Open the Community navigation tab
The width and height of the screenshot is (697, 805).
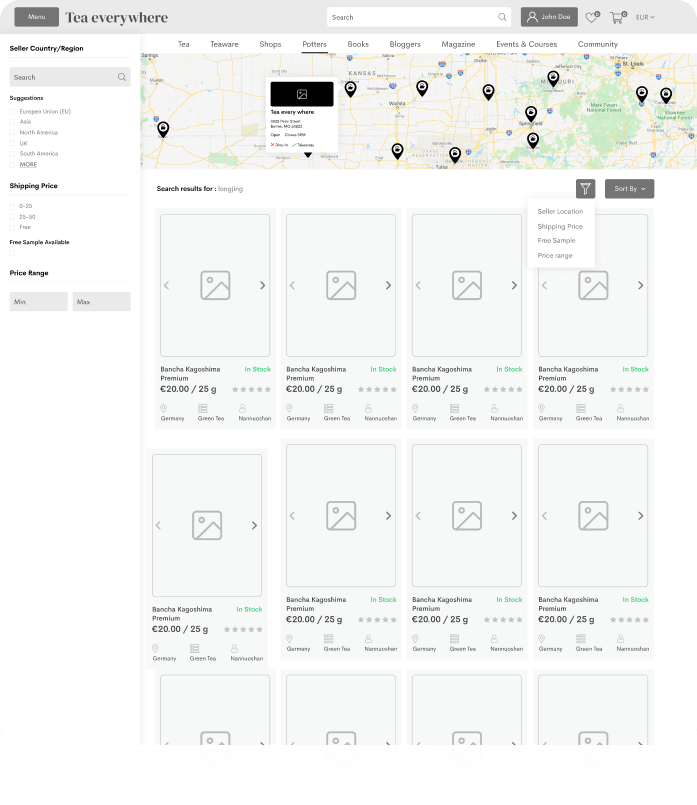[x=598, y=44]
